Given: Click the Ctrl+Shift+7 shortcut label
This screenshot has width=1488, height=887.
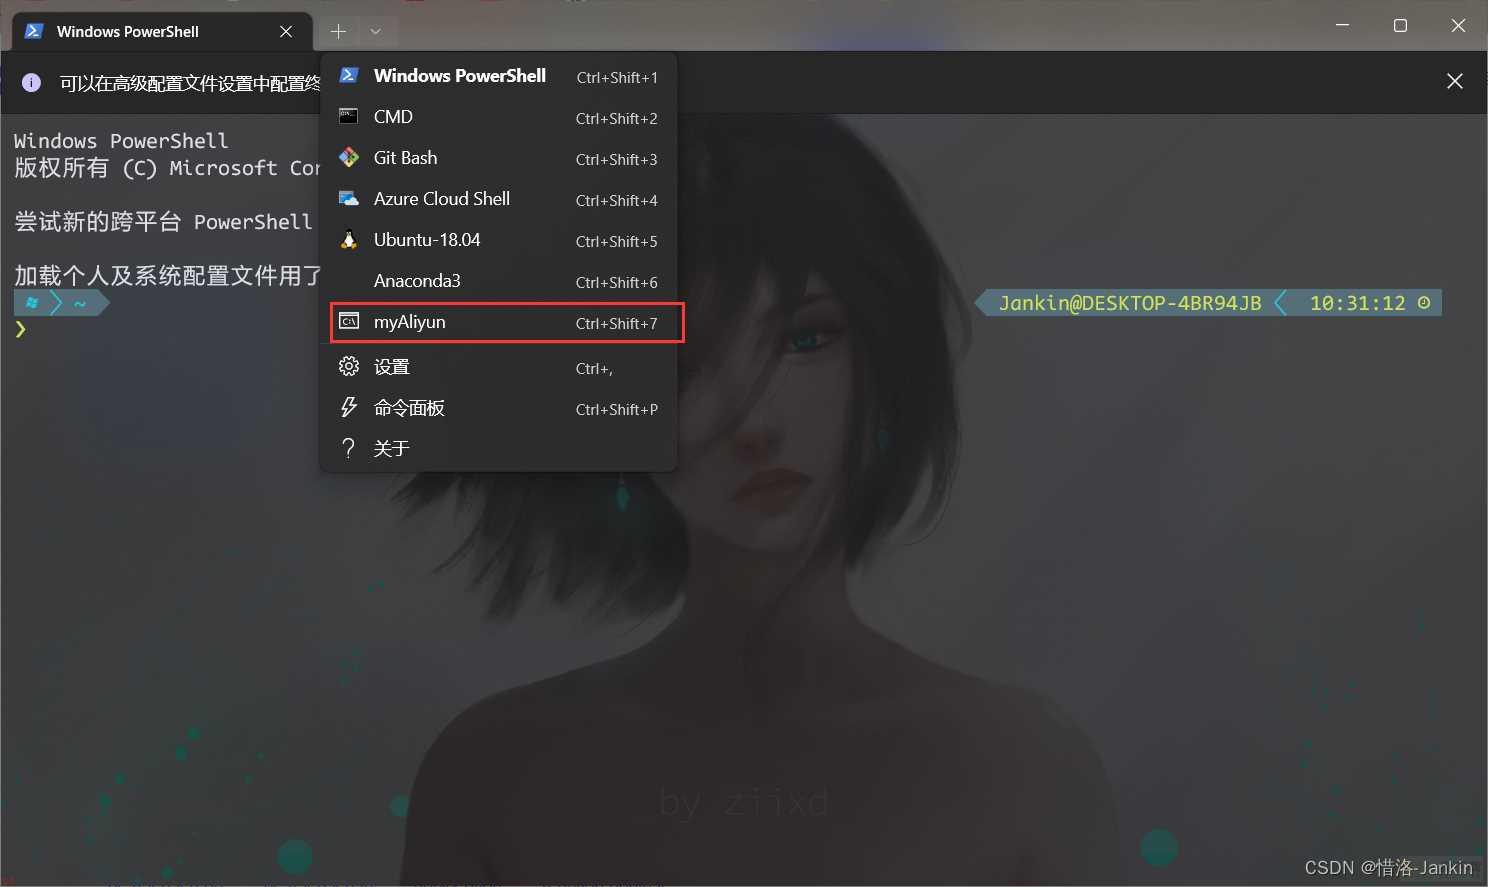Looking at the screenshot, I should (x=617, y=323).
